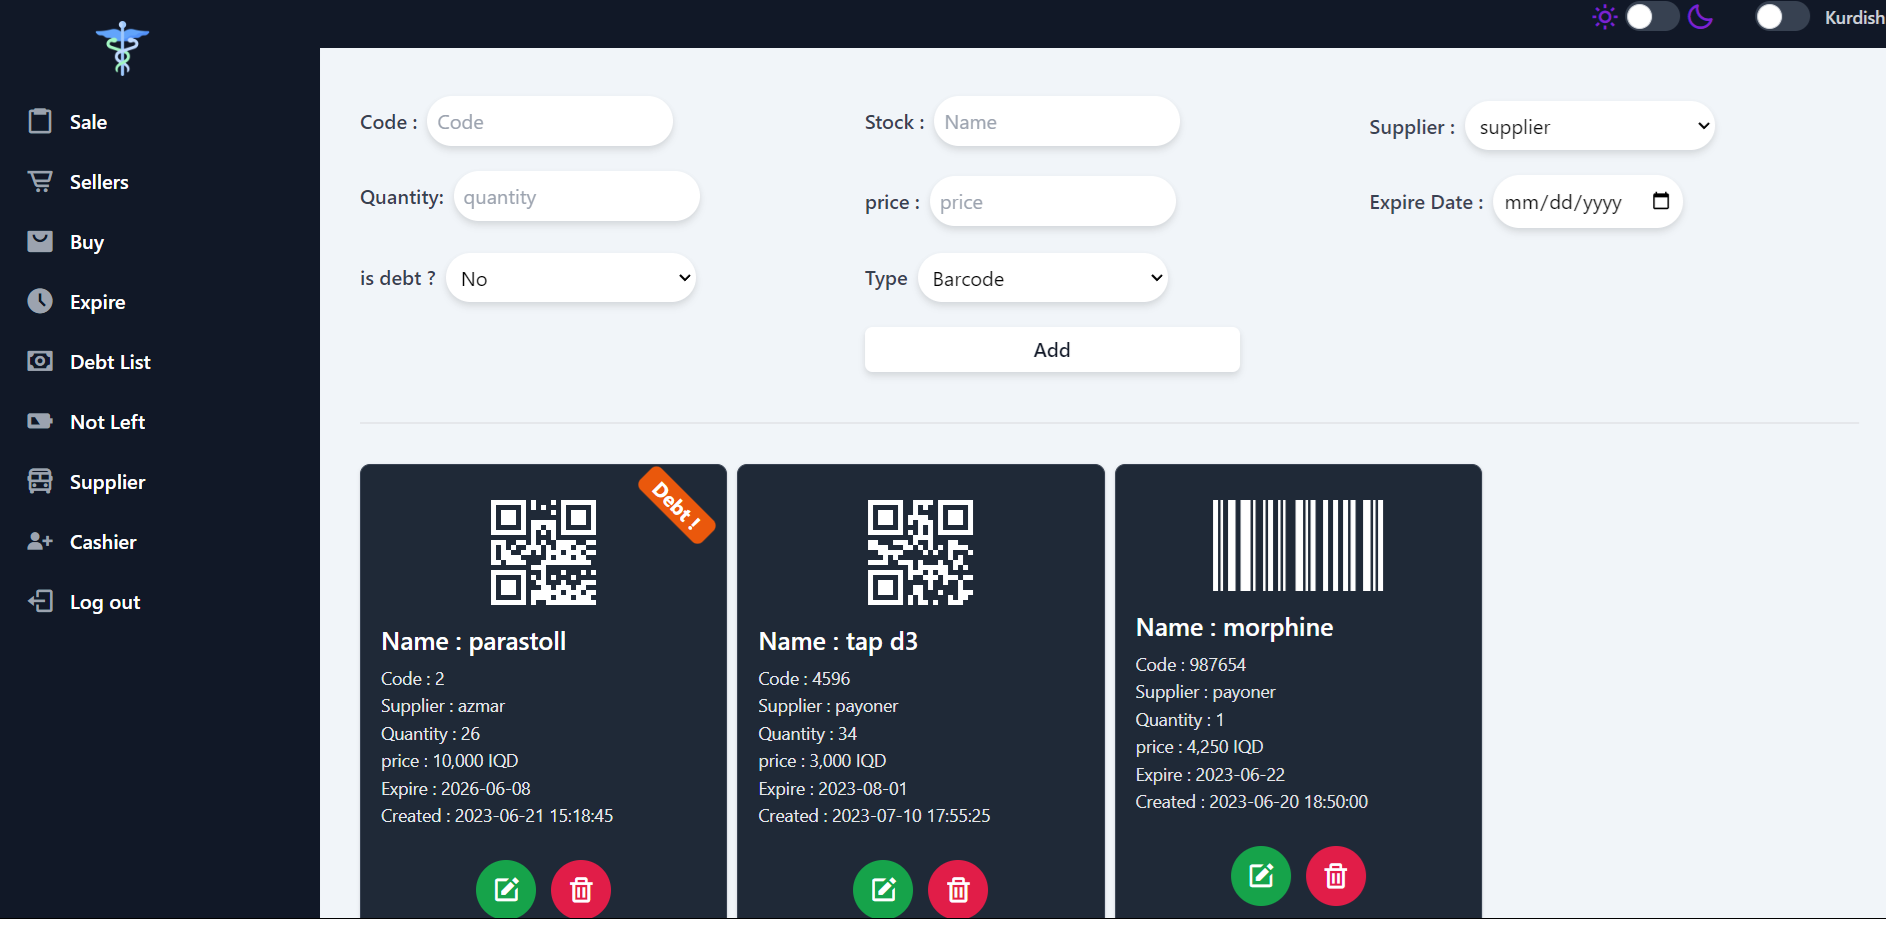
Task: Click the Sellers cart icon
Action: click(x=40, y=181)
